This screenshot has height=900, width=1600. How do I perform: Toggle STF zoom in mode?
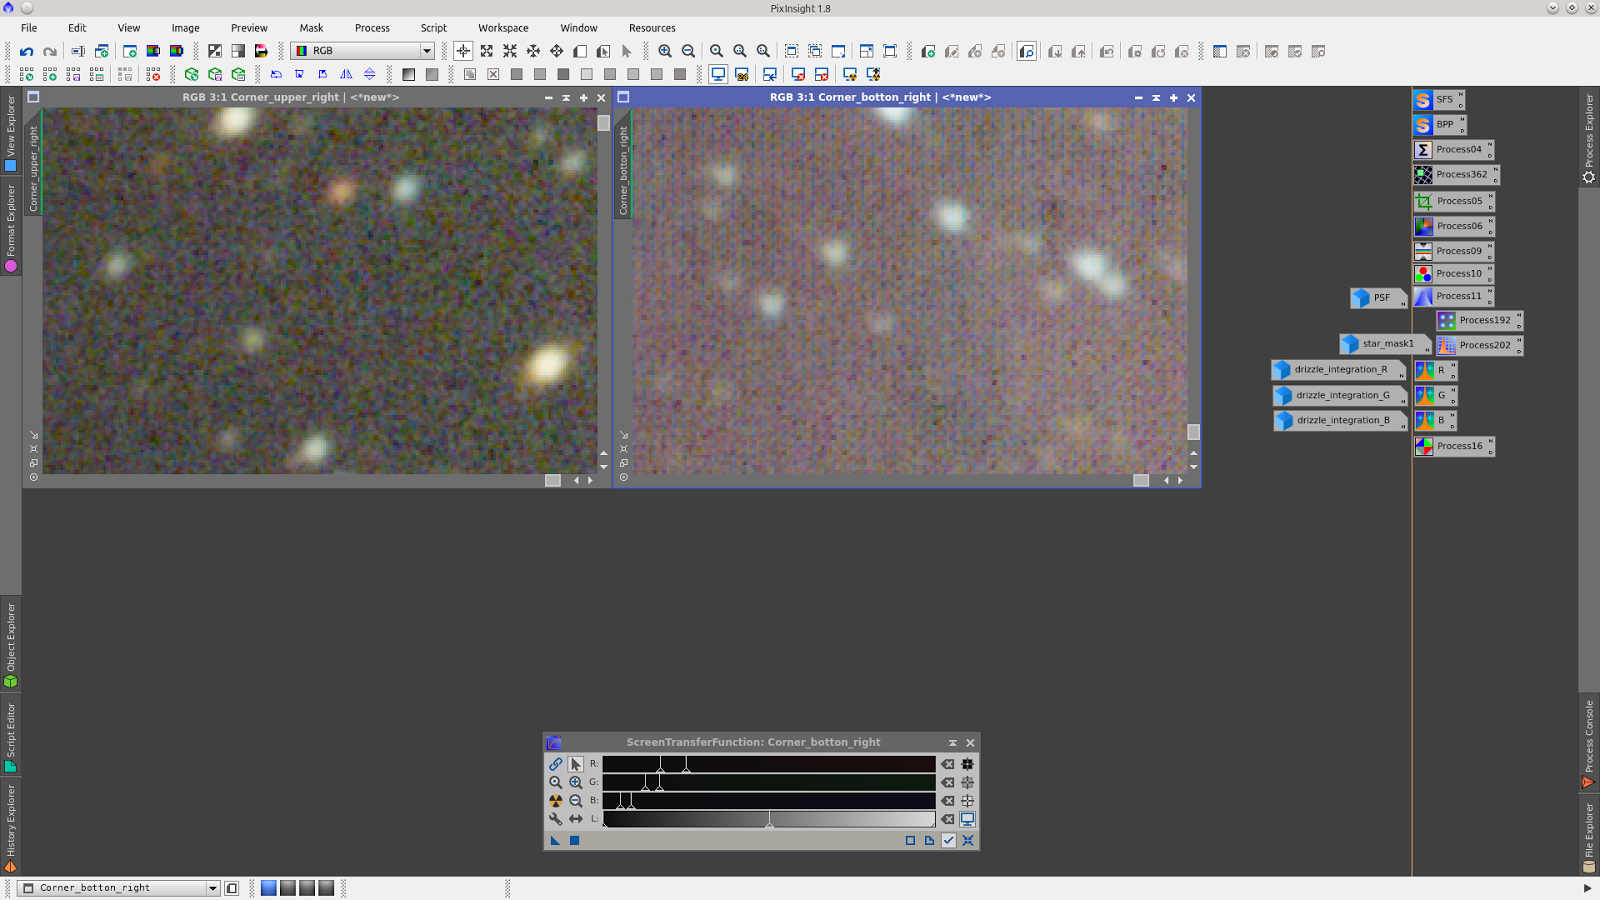[x=576, y=783]
